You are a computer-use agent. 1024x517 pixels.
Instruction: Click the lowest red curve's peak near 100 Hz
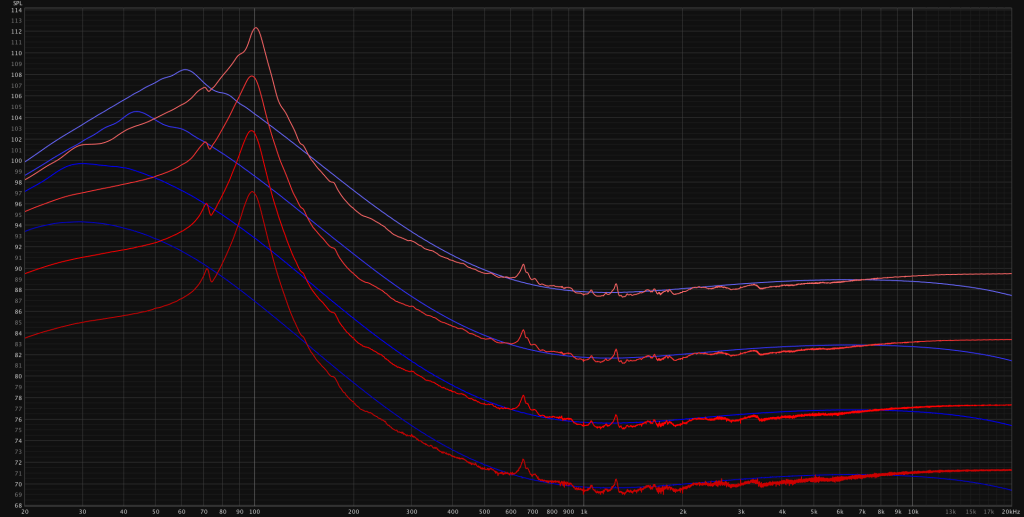(x=254, y=192)
